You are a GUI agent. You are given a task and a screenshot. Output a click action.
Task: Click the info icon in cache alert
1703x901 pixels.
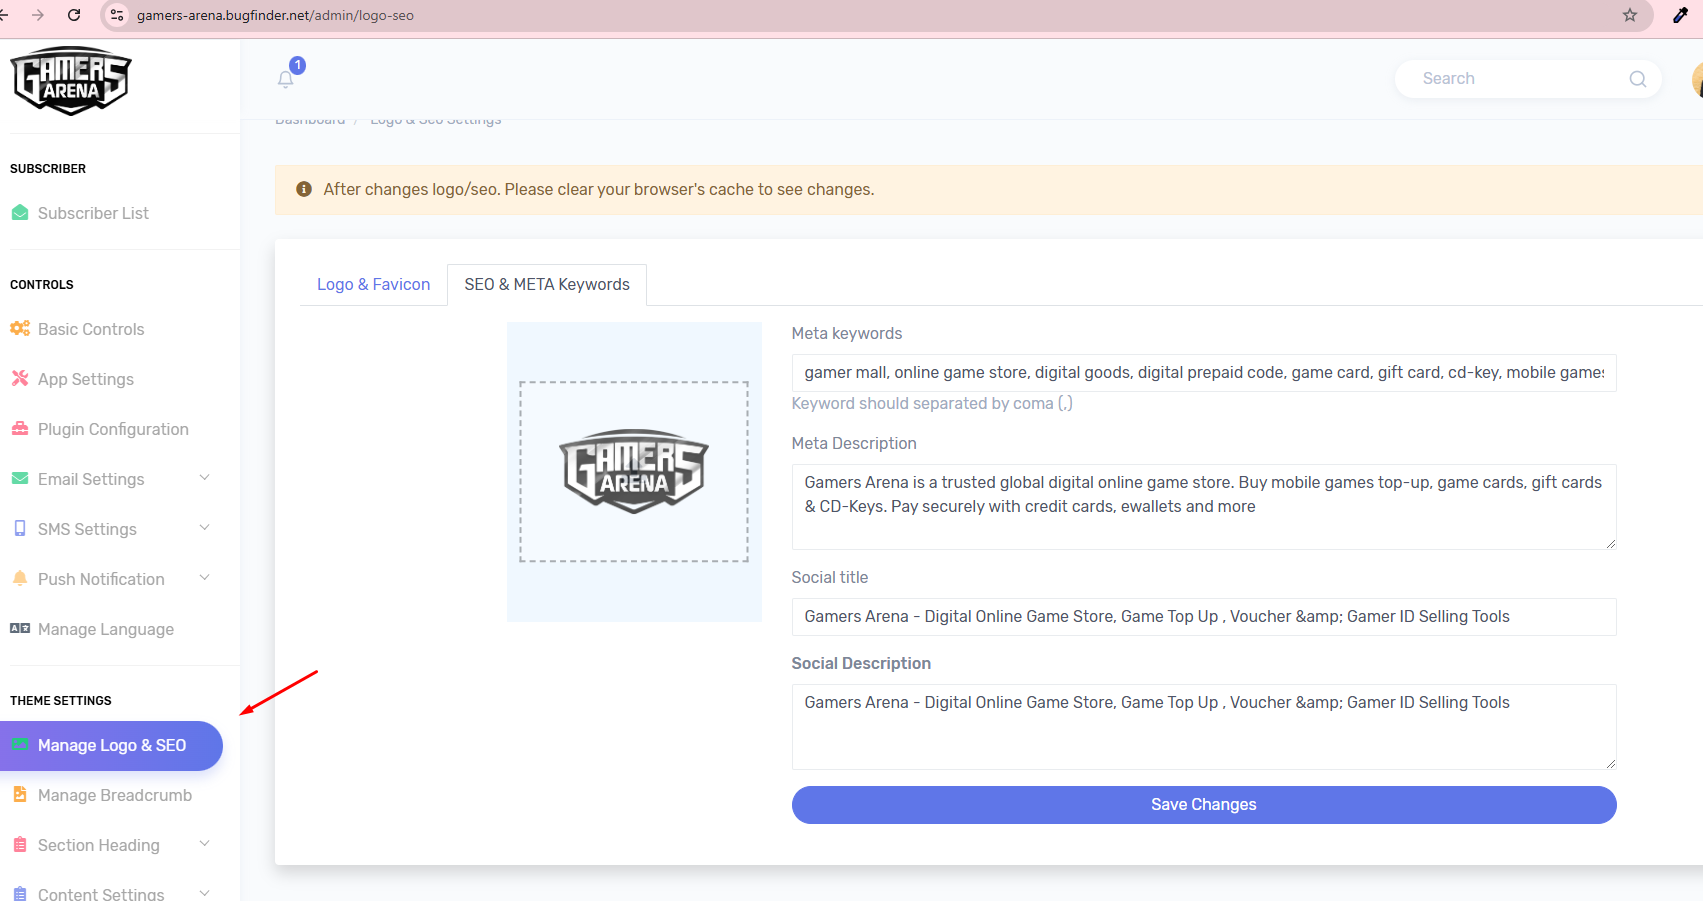(x=304, y=189)
